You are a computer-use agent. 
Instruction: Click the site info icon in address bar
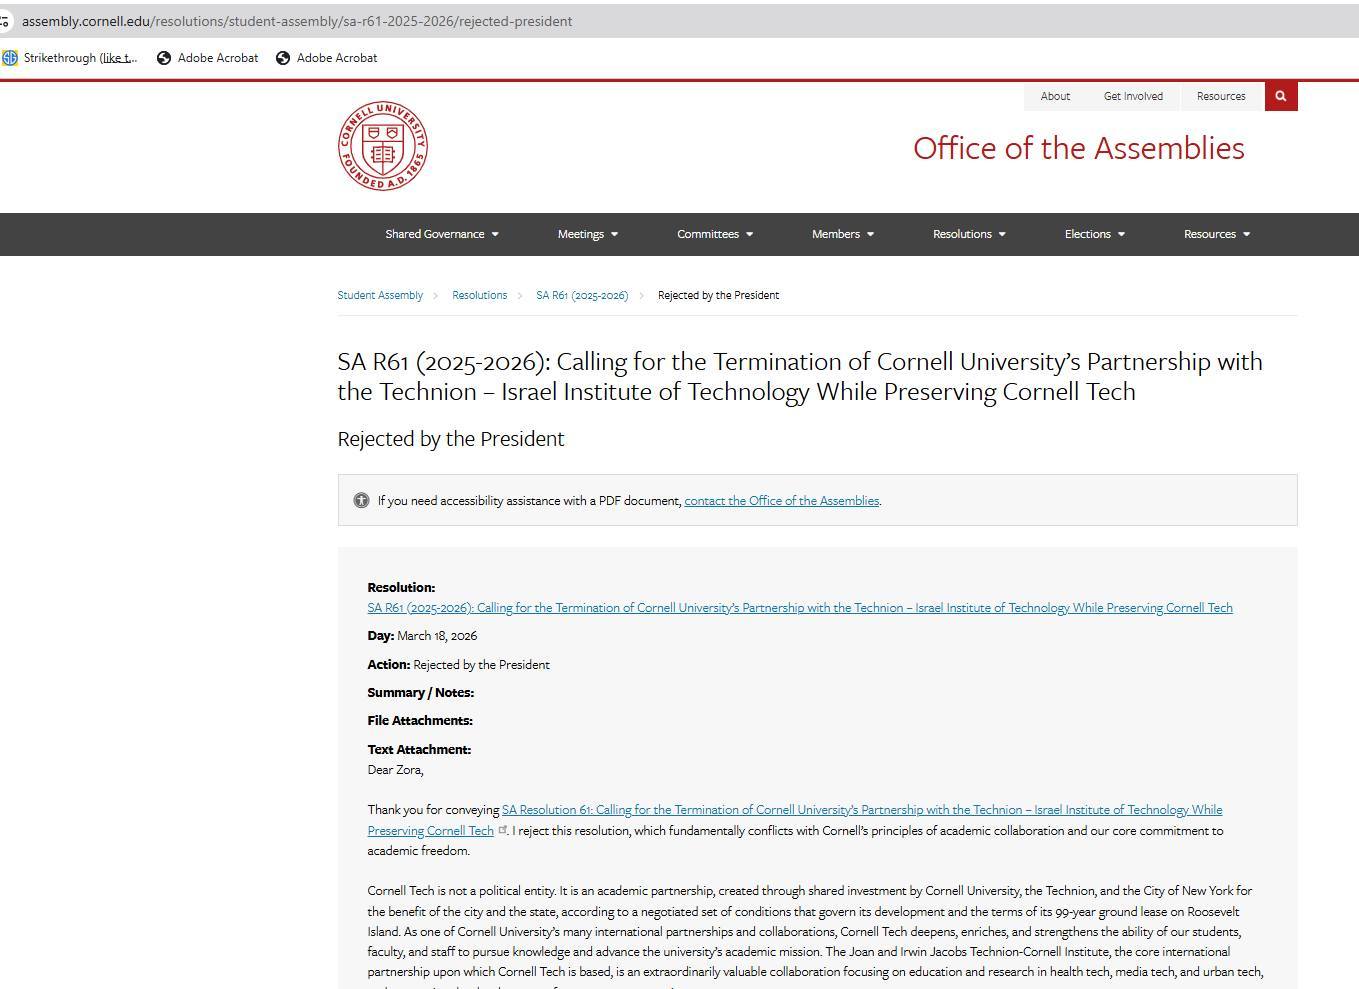5,21
